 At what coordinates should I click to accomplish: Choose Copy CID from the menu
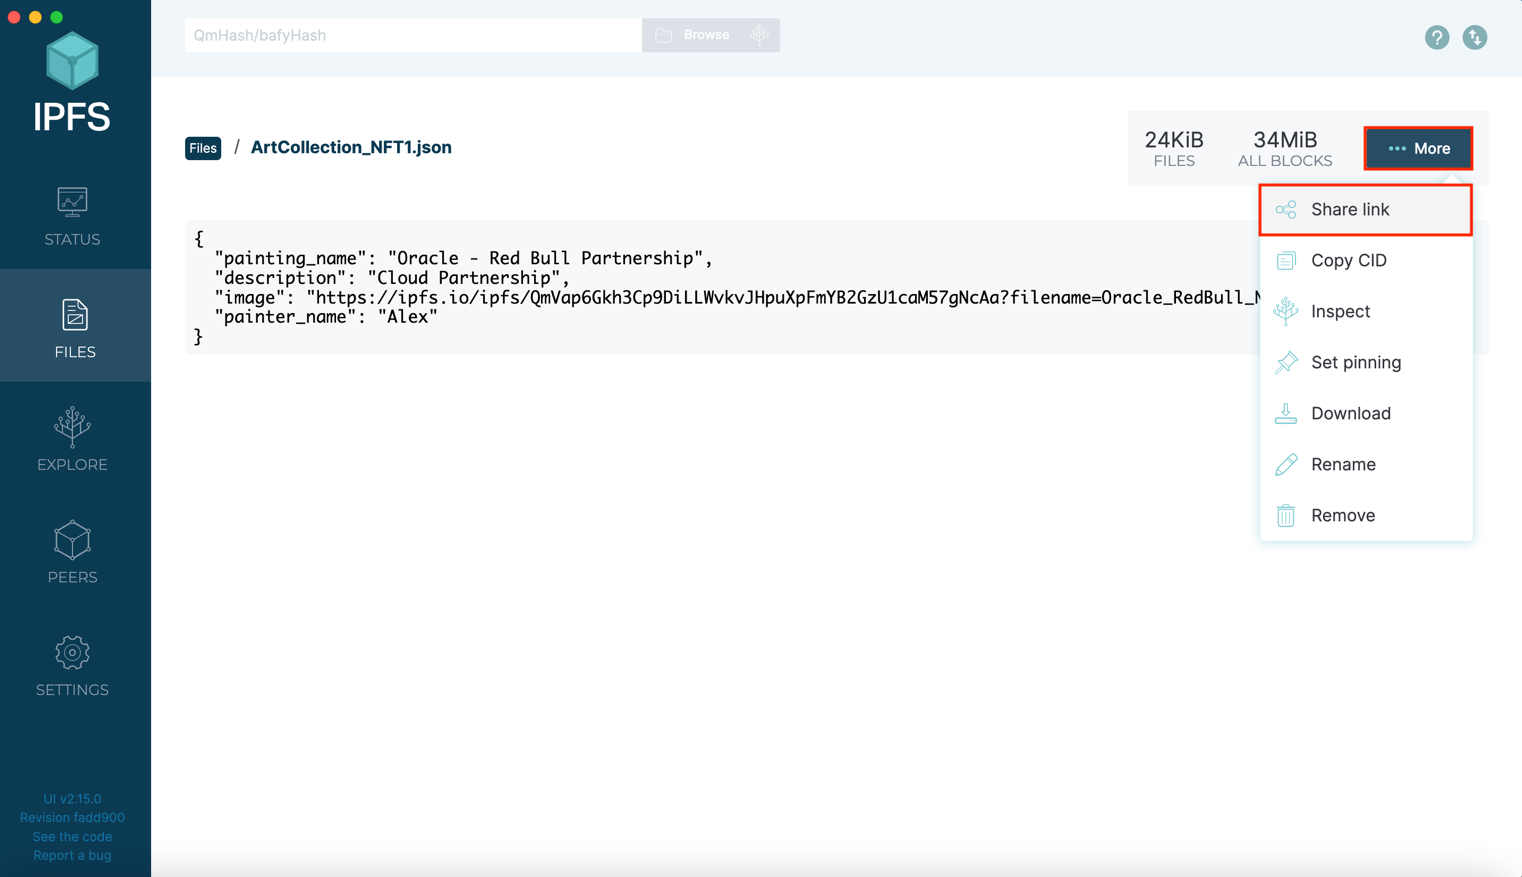coord(1349,260)
